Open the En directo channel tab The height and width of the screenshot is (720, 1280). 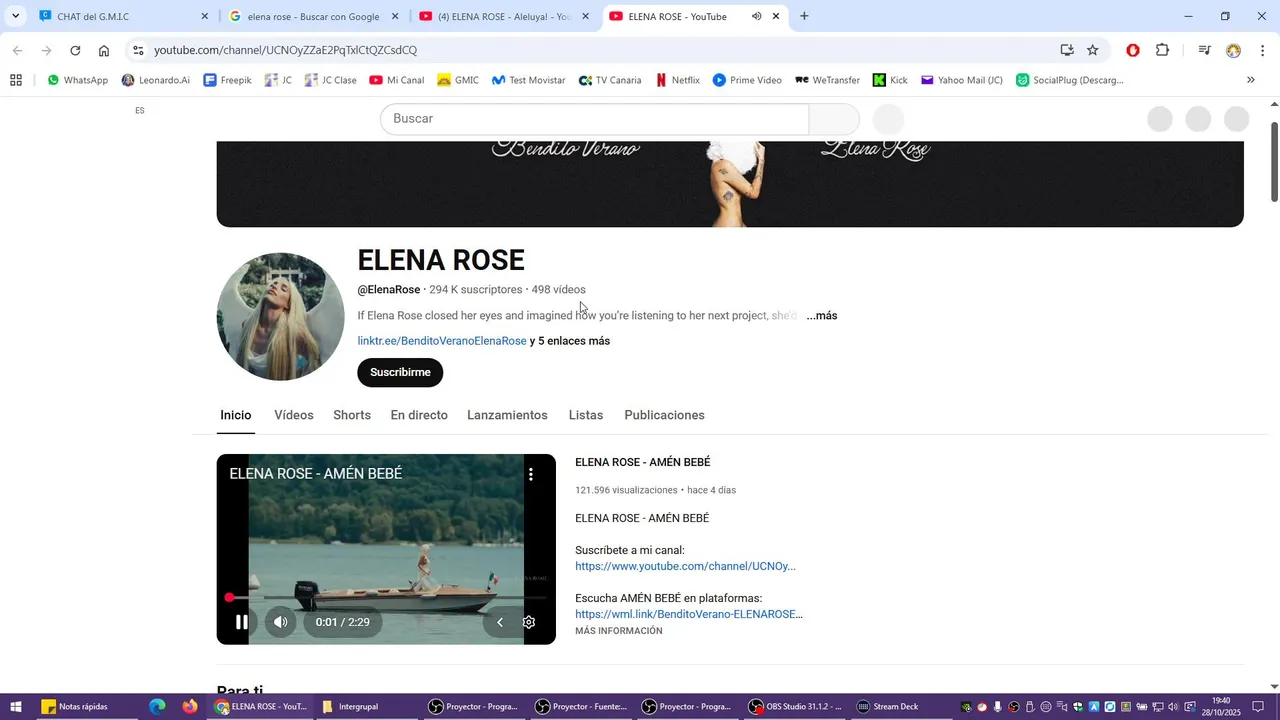419,415
